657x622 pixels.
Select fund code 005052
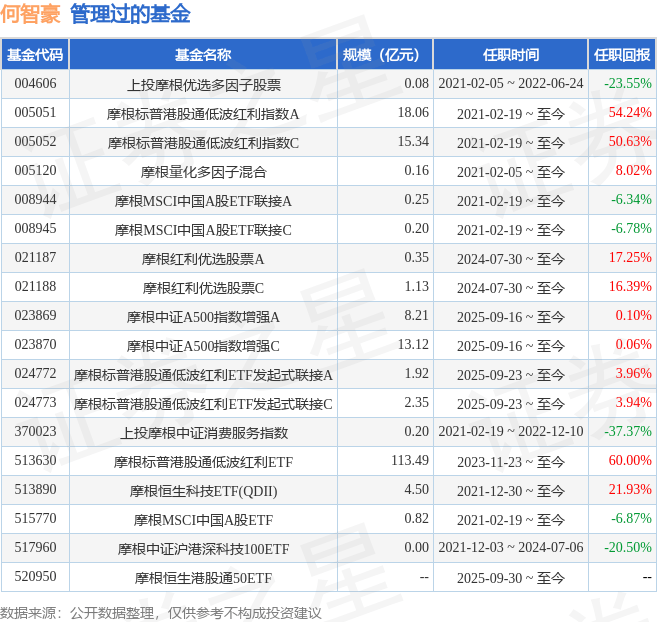click(x=35, y=142)
